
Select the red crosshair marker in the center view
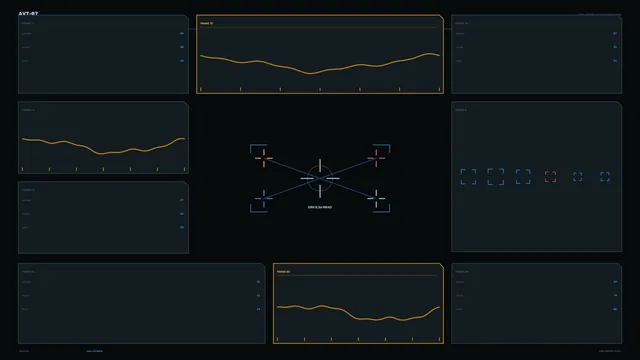click(376, 158)
